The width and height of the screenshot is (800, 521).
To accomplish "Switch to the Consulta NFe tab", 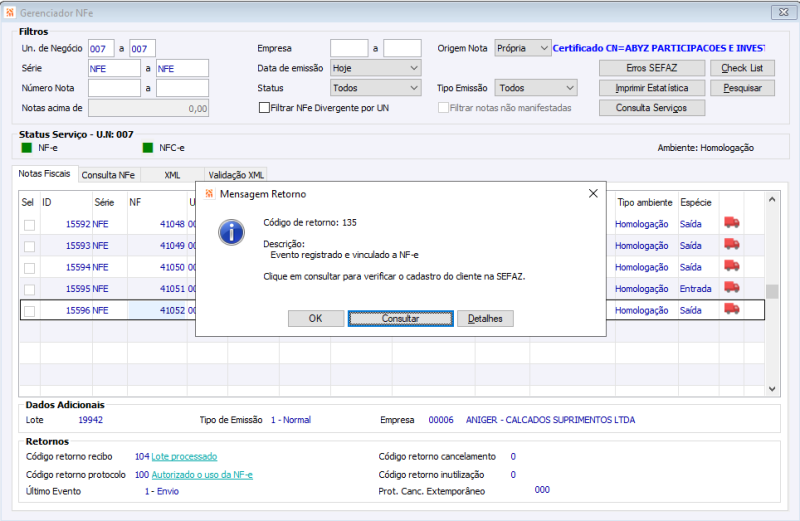I will [108, 175].
